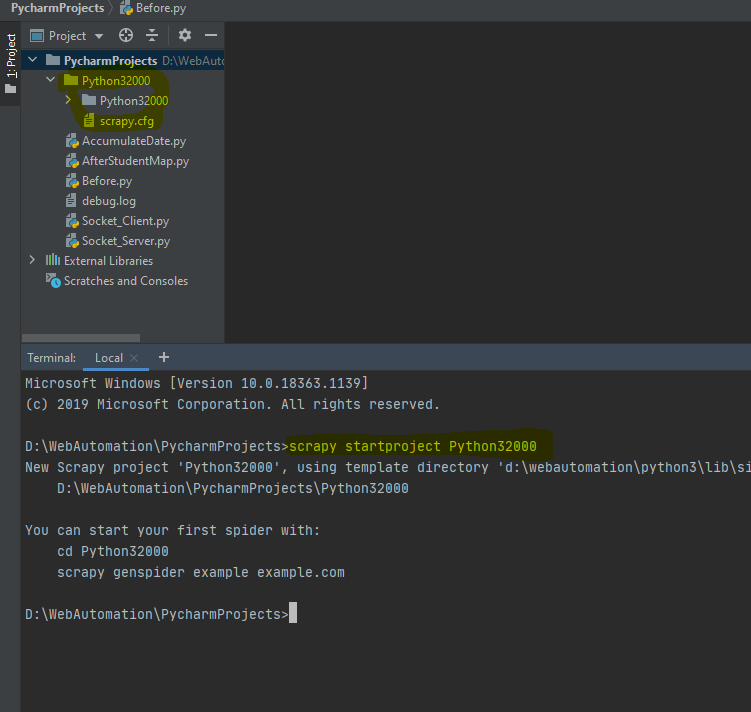
Task: Click the External Libraries bars icon
Action: [53, 260]
